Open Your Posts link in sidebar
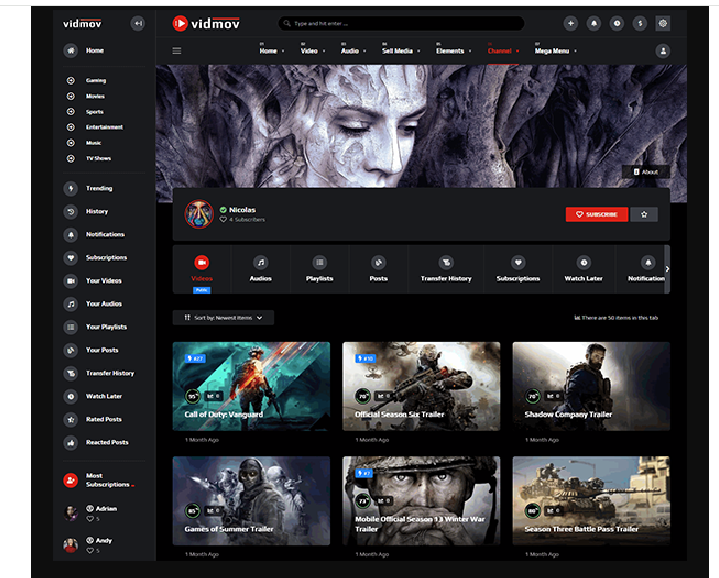The image size is (719, 578). click(102, 350)
